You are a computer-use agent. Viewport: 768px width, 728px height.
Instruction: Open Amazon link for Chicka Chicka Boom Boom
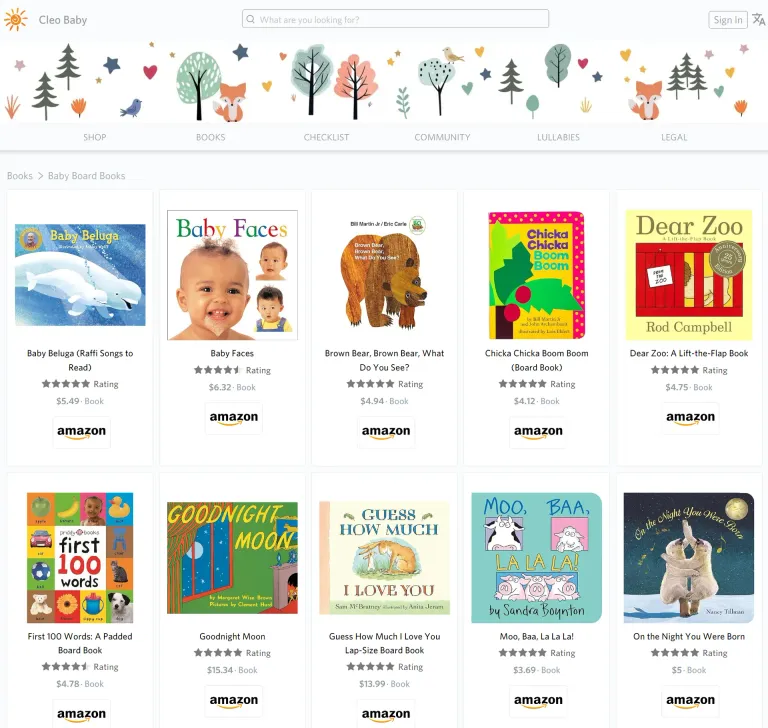(x=538, y=432)
